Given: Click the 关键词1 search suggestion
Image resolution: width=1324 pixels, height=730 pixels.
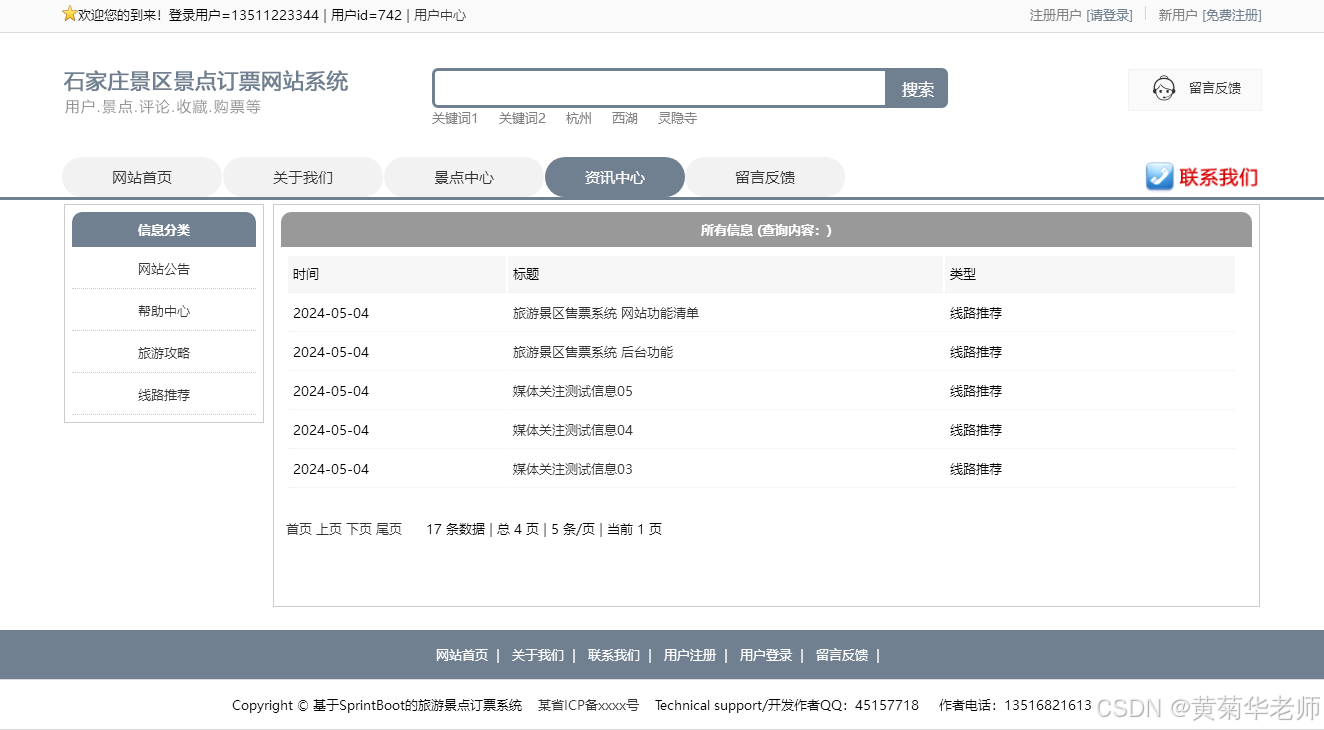Looking at the screenshot, I should pyautogui.click(x=455, y=118).
